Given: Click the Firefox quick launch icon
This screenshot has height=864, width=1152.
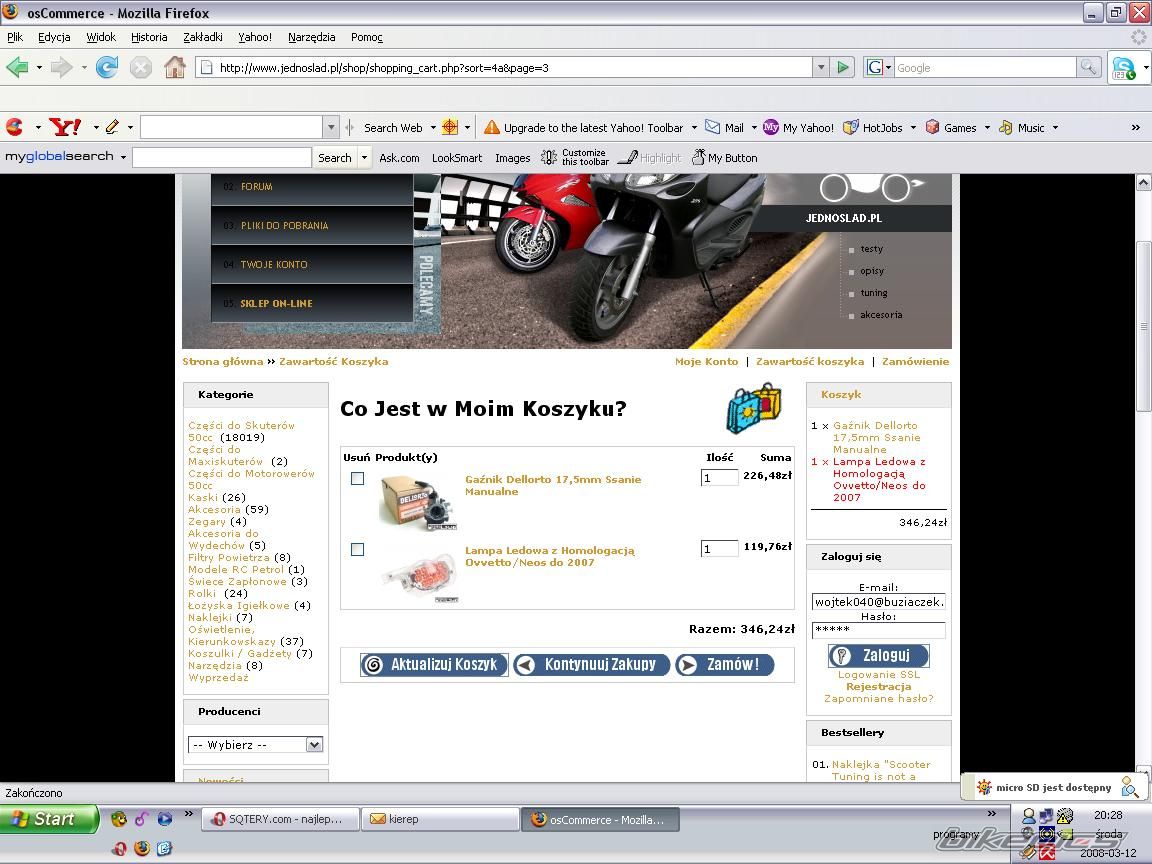Looking at the screenshot, I should (141, 849).
